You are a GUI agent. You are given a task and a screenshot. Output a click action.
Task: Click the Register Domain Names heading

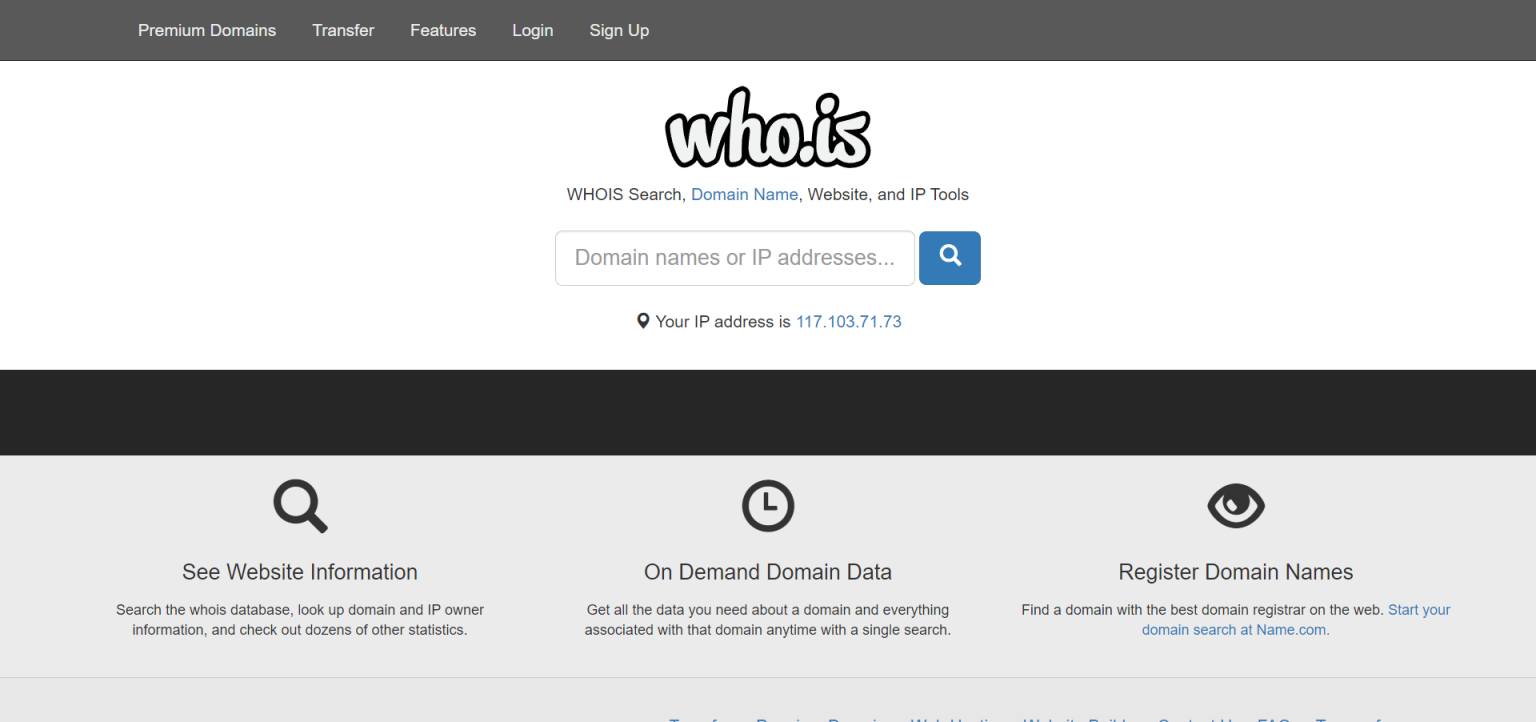click(1236, 572)
